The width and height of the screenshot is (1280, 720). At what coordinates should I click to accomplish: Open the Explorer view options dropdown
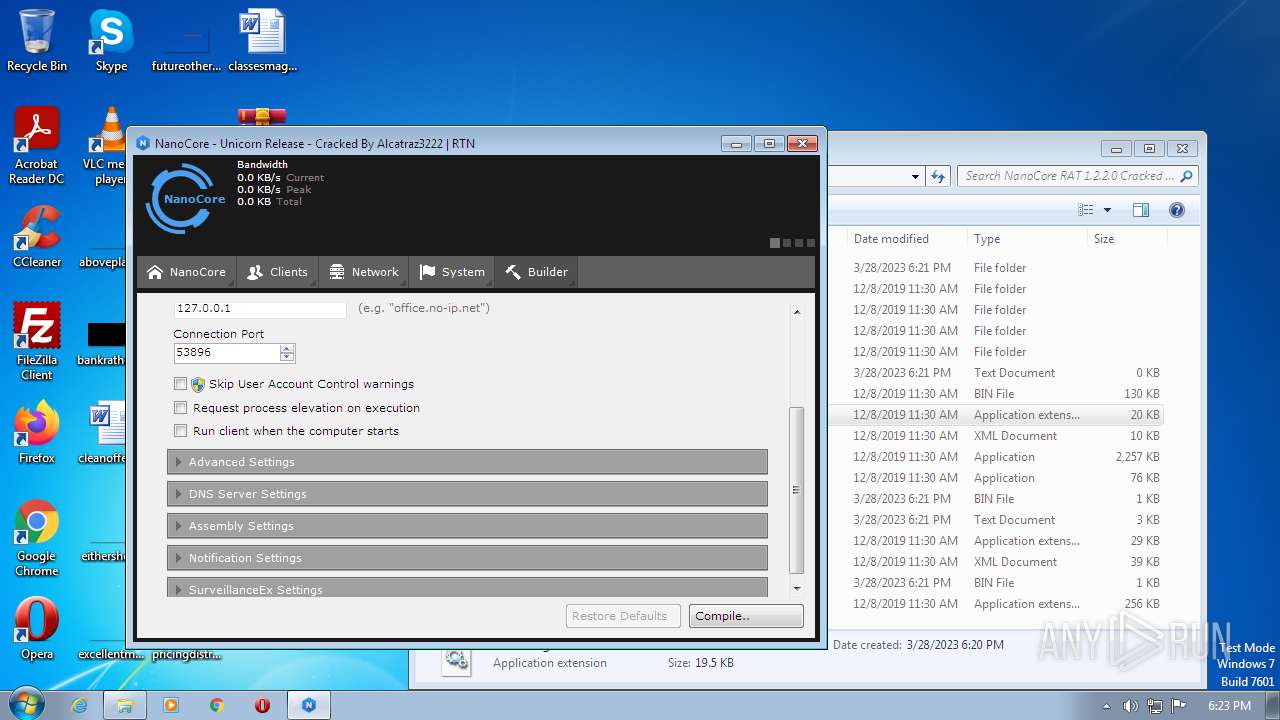[1107, 210]
